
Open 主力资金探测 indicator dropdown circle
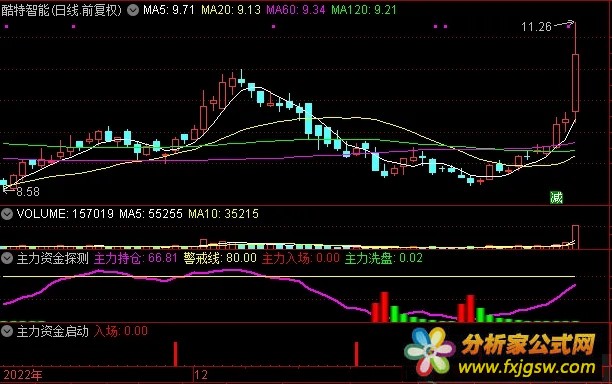click(7, 258)
